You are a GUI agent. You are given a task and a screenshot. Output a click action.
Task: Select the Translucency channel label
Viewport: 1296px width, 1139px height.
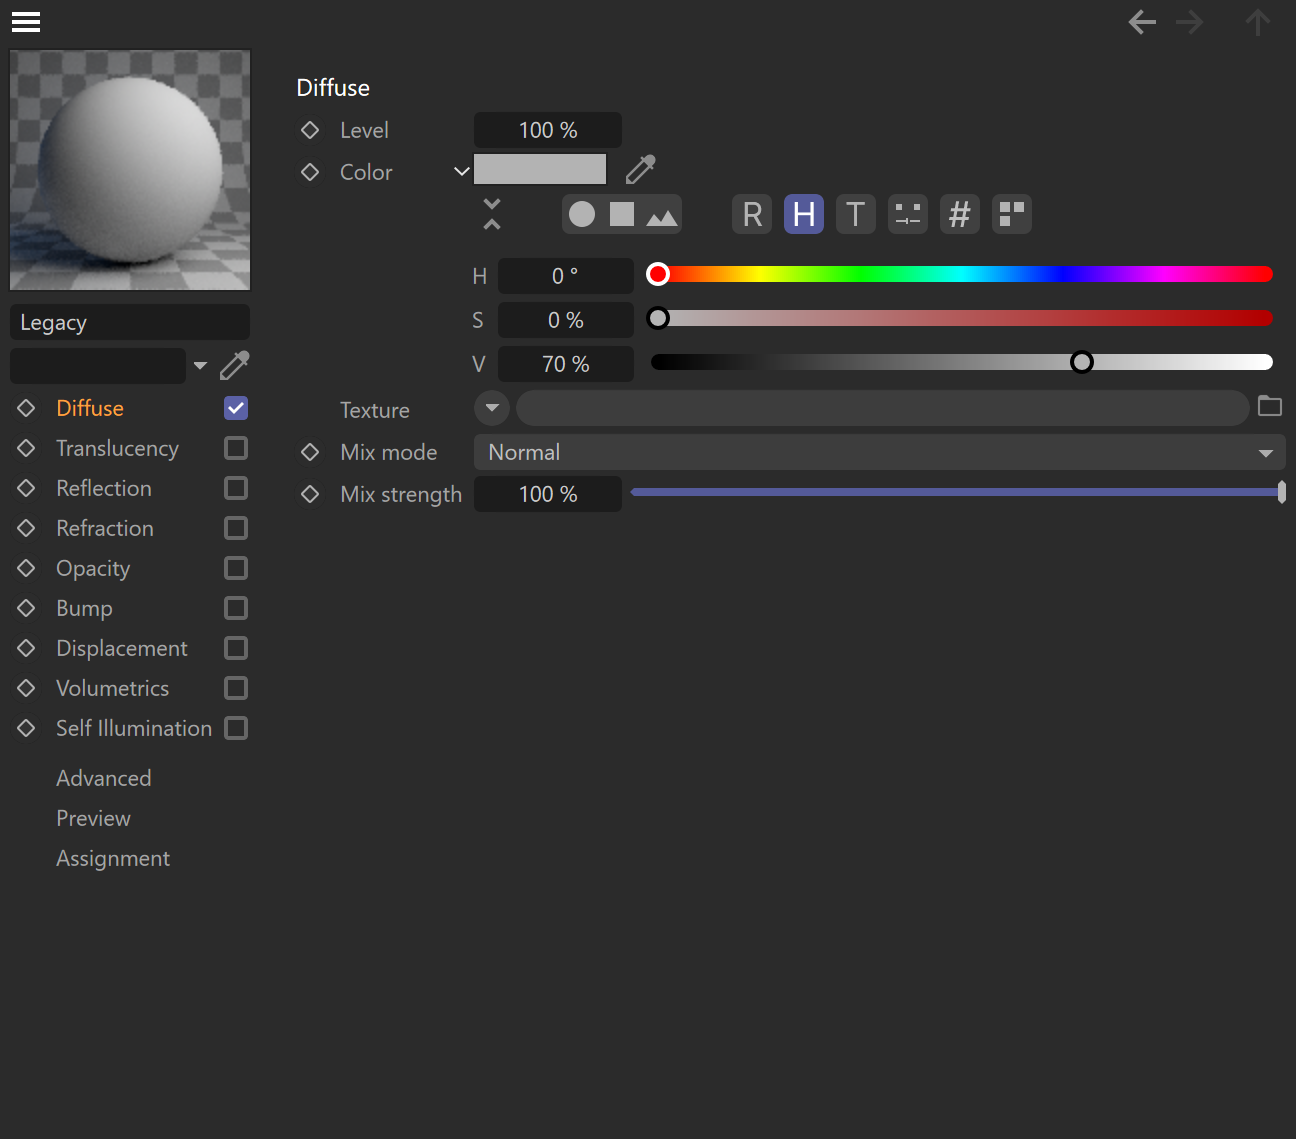[117, 448]
